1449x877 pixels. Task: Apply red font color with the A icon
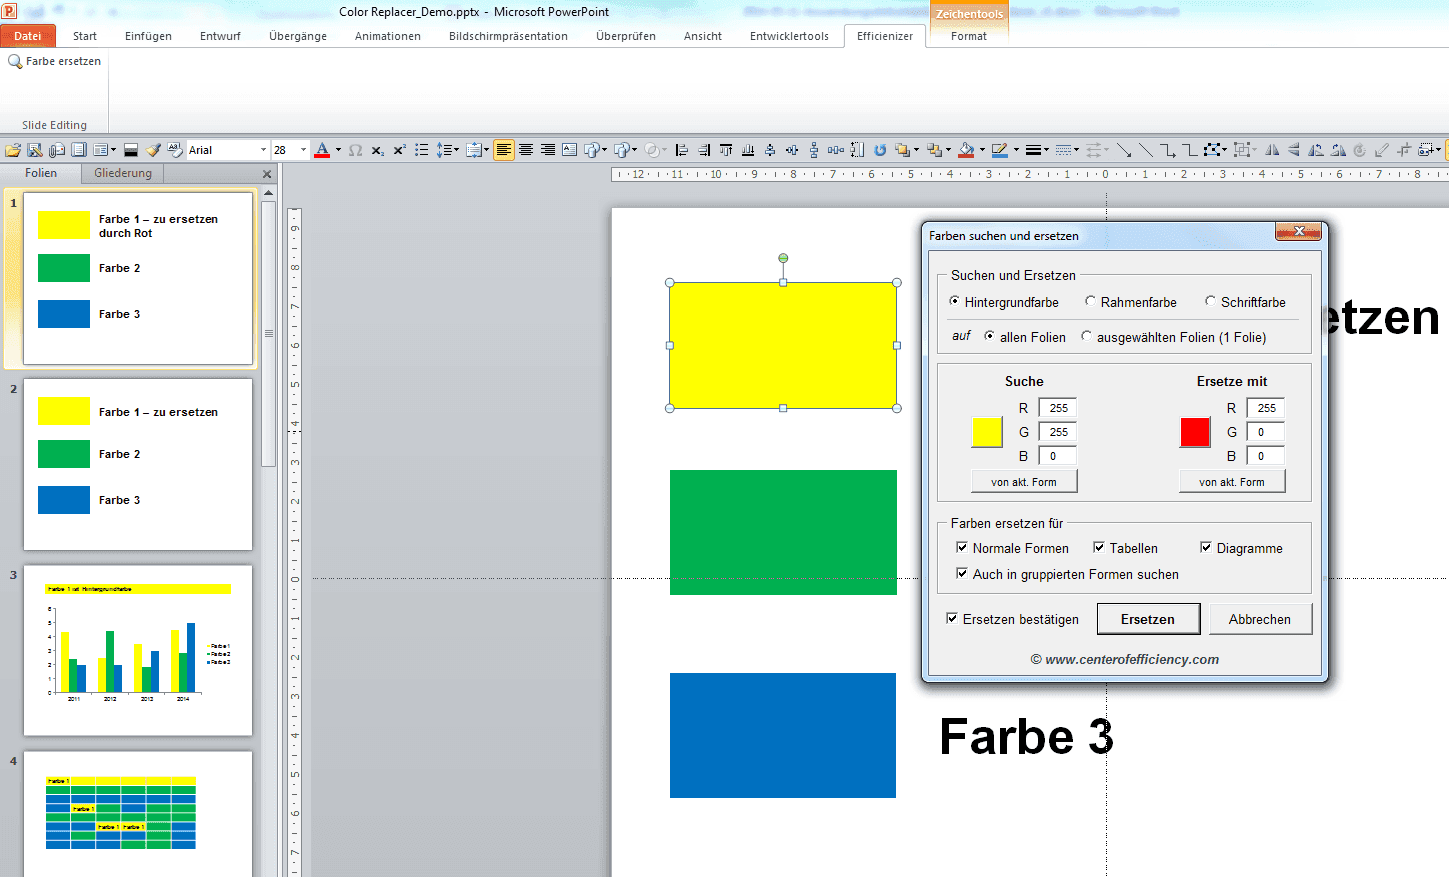pos(322,150)
